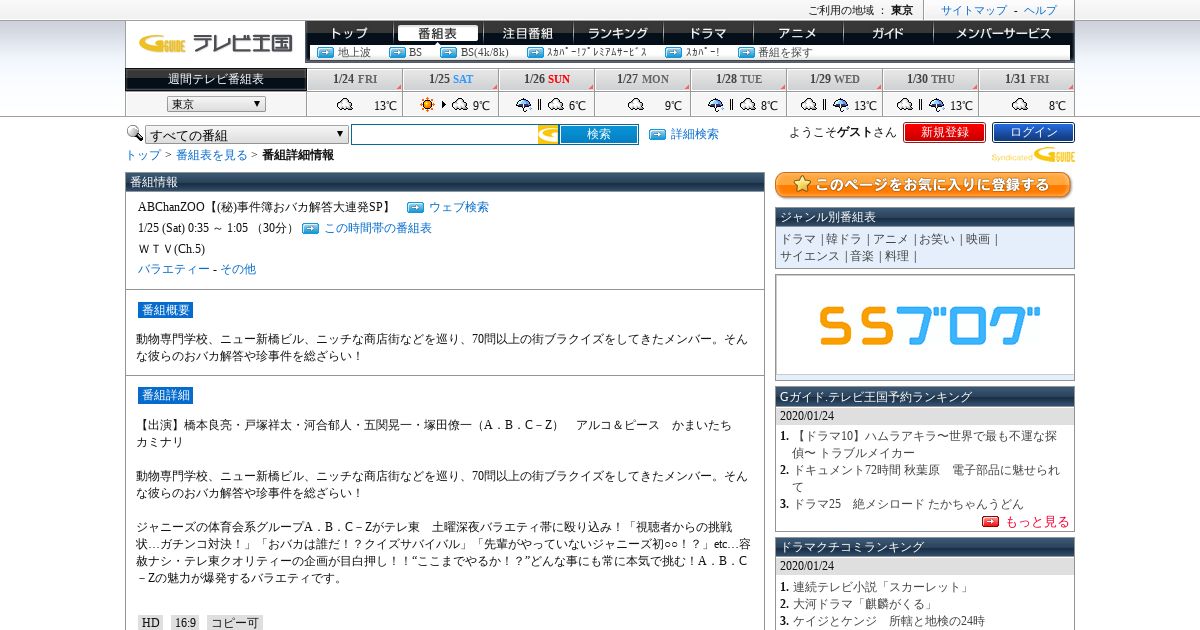The height and width of the screenshot is (630, 1200).
Task: Click the 検索 search button
Action: point(598,134)
